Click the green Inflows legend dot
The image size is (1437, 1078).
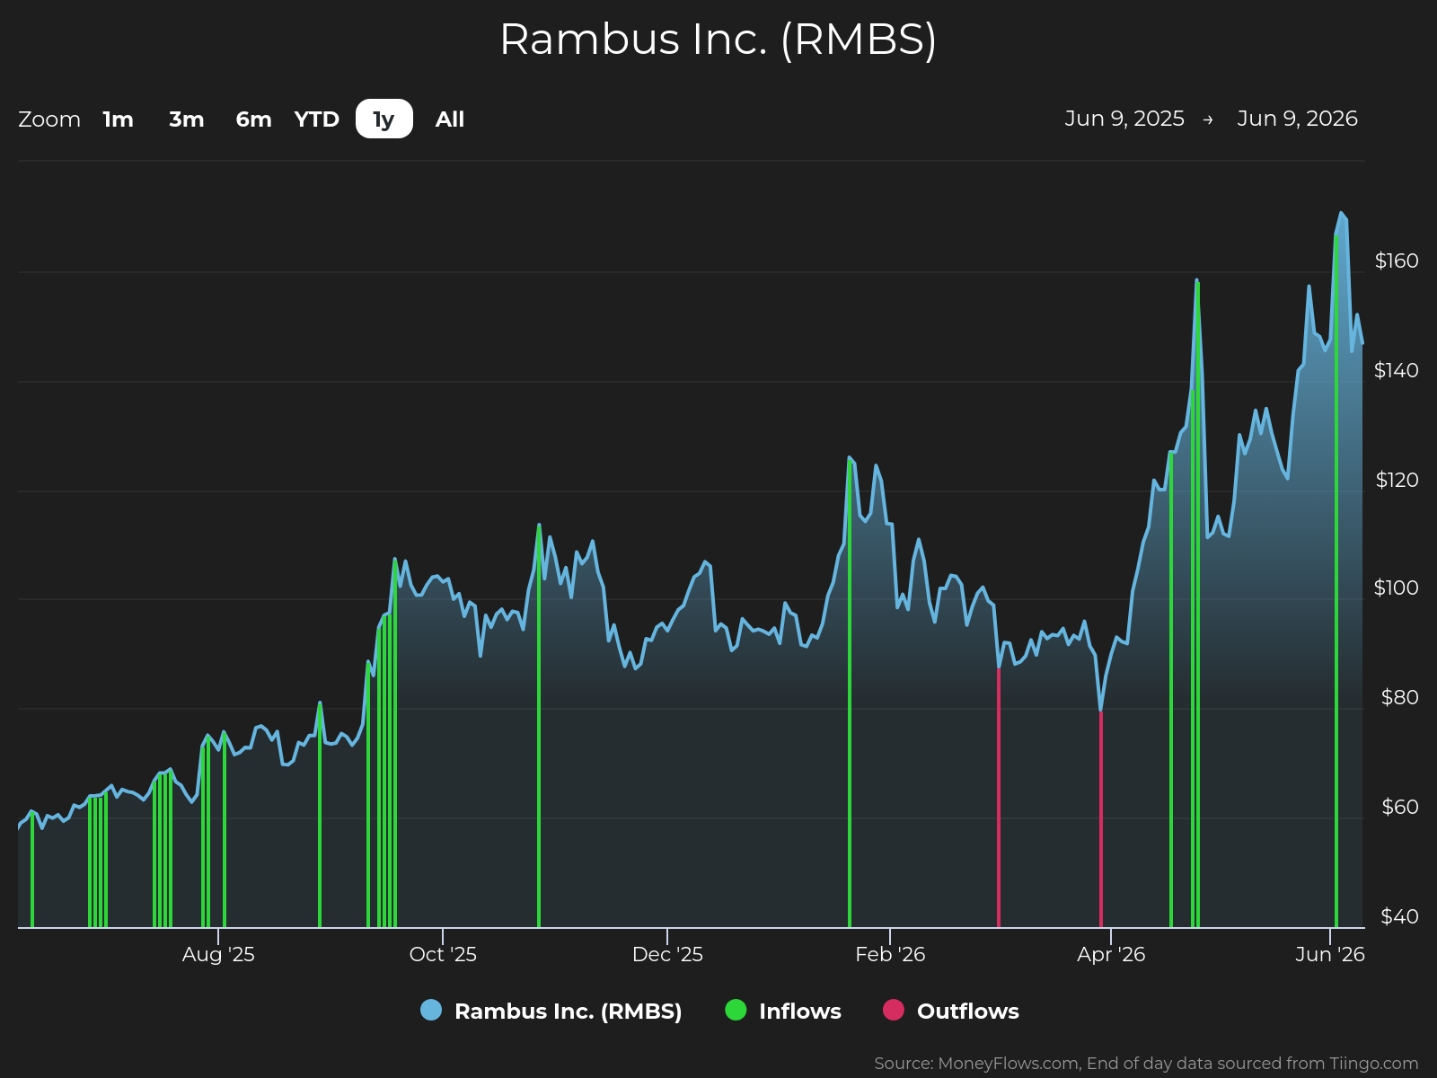point(735,1010)
